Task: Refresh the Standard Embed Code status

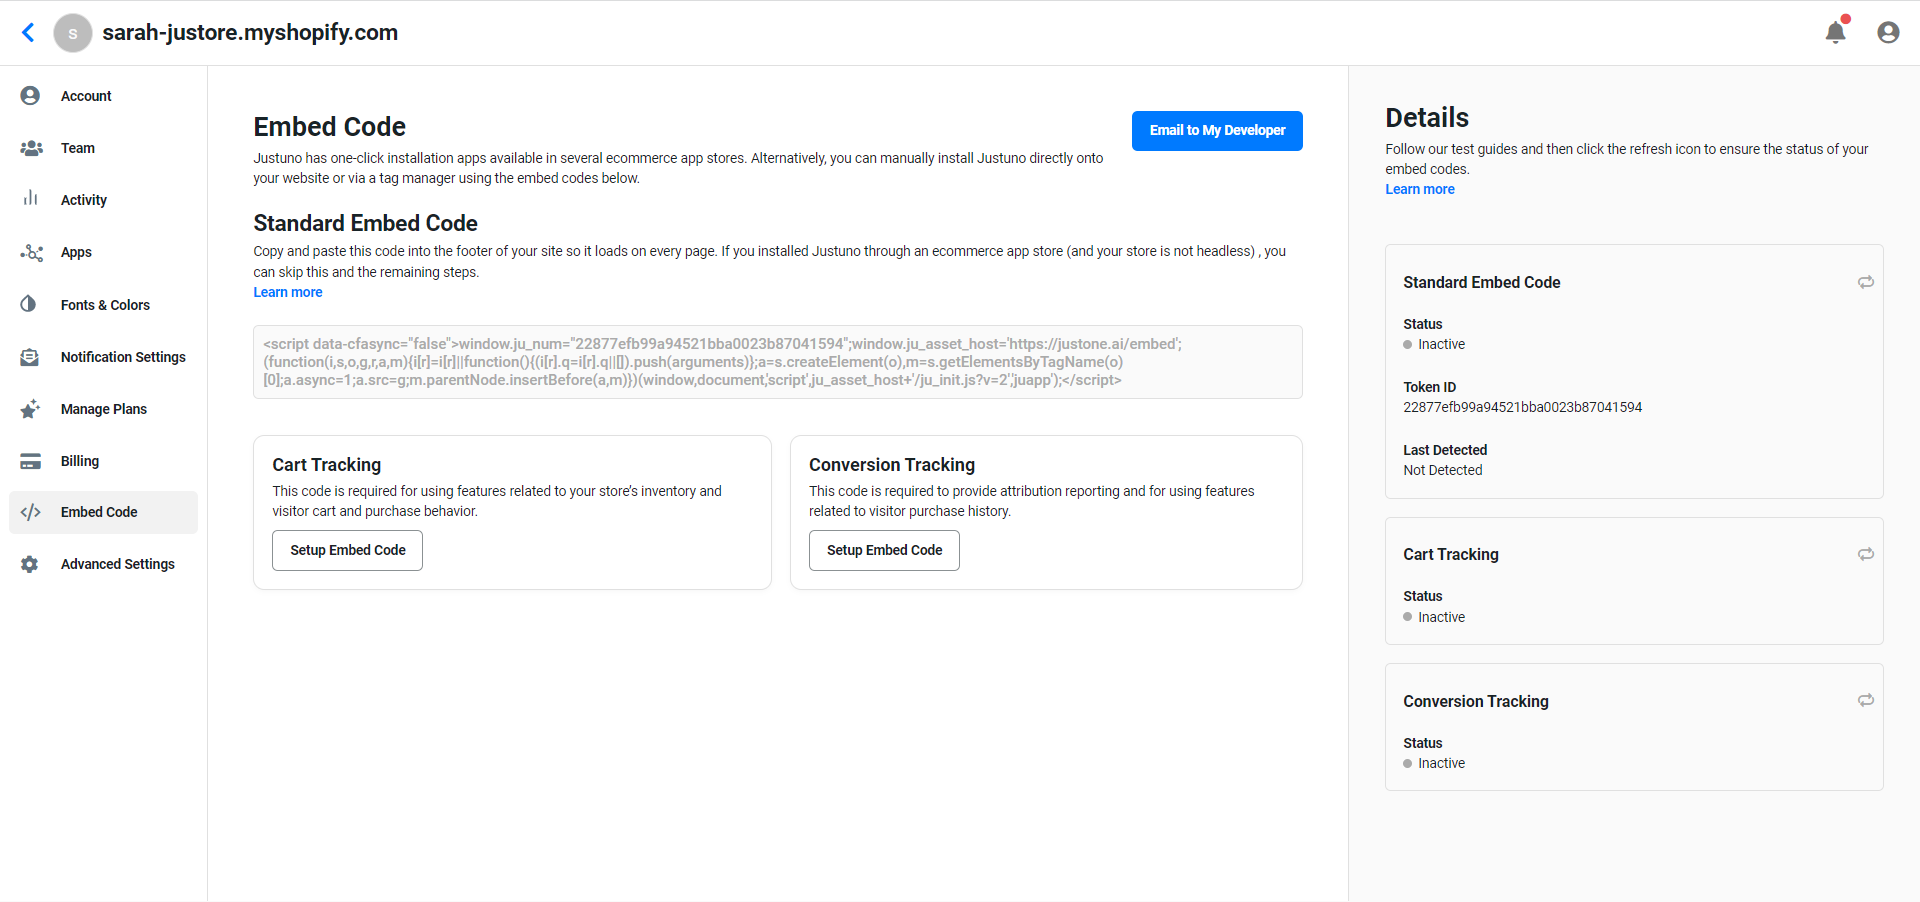Action: click(1865, 283)
